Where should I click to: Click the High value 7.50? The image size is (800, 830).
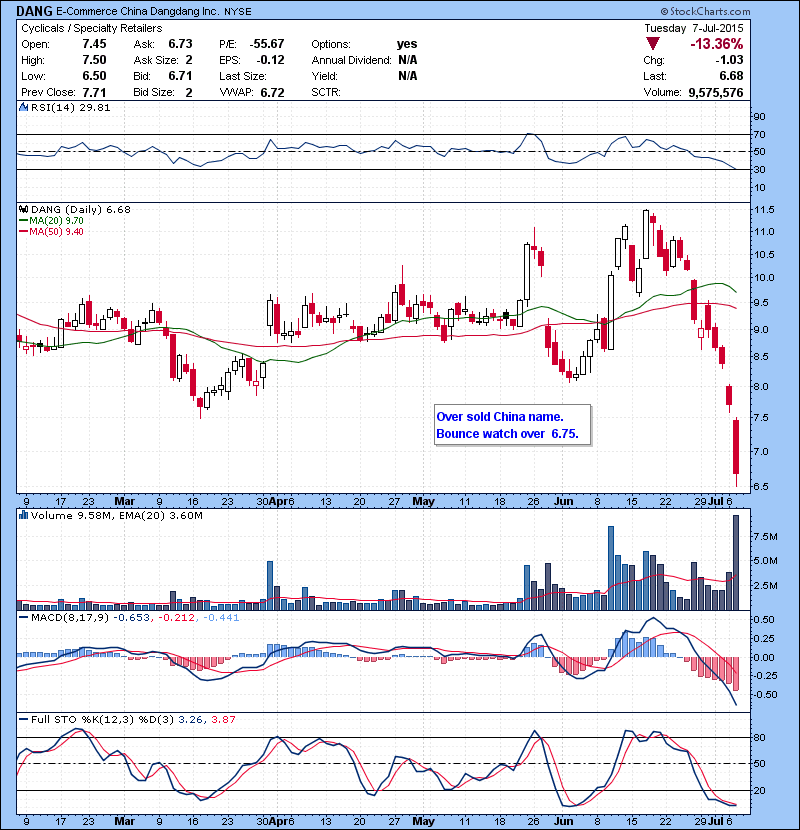click(94, 60)
